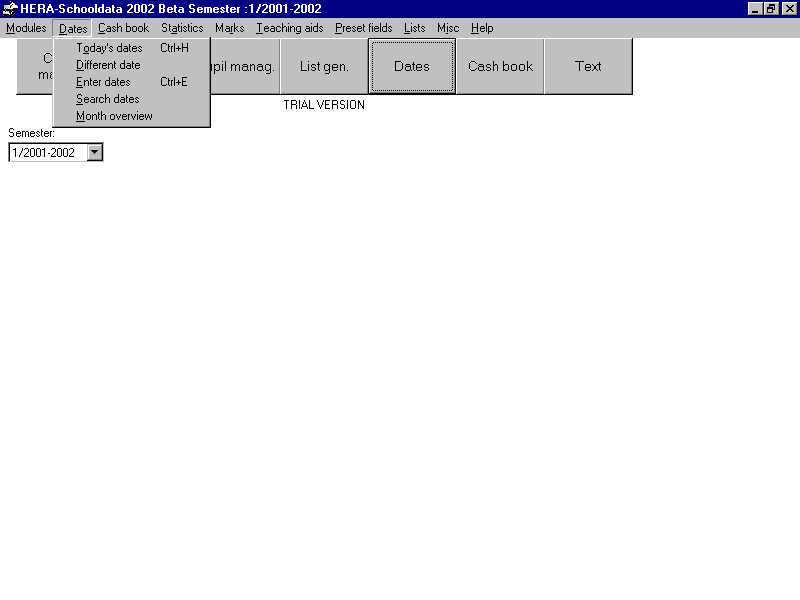Click the Text module button
800x600 pixels.
point(588,66)
